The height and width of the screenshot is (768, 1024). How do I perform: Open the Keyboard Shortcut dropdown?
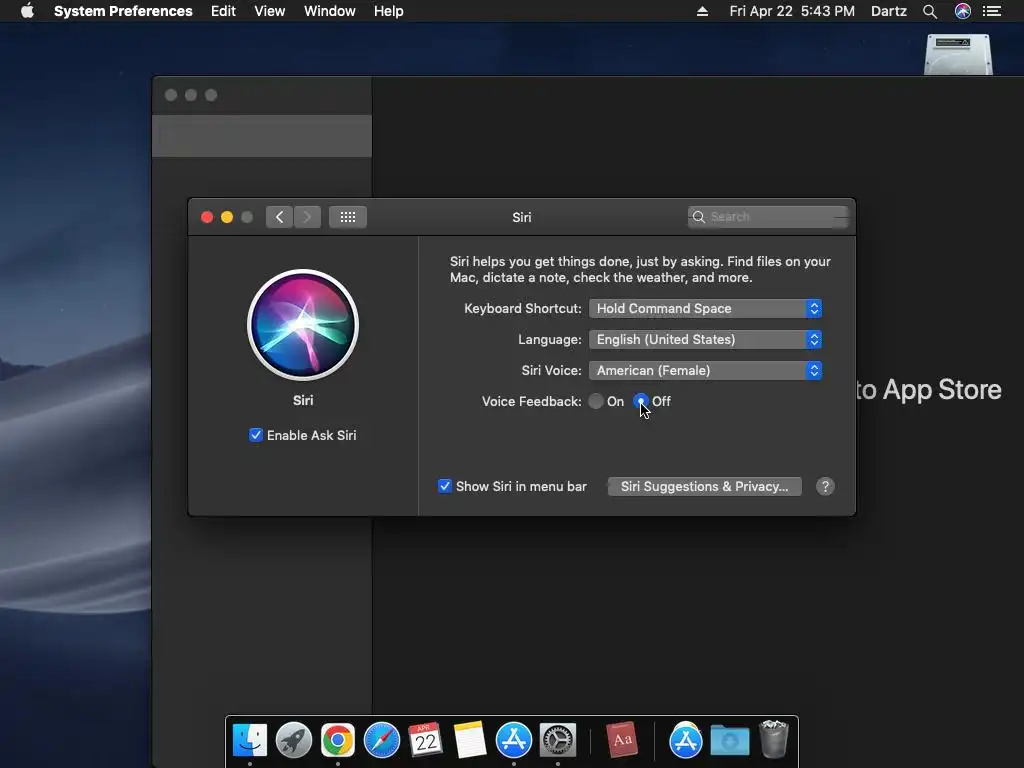(x=705, y=308)
